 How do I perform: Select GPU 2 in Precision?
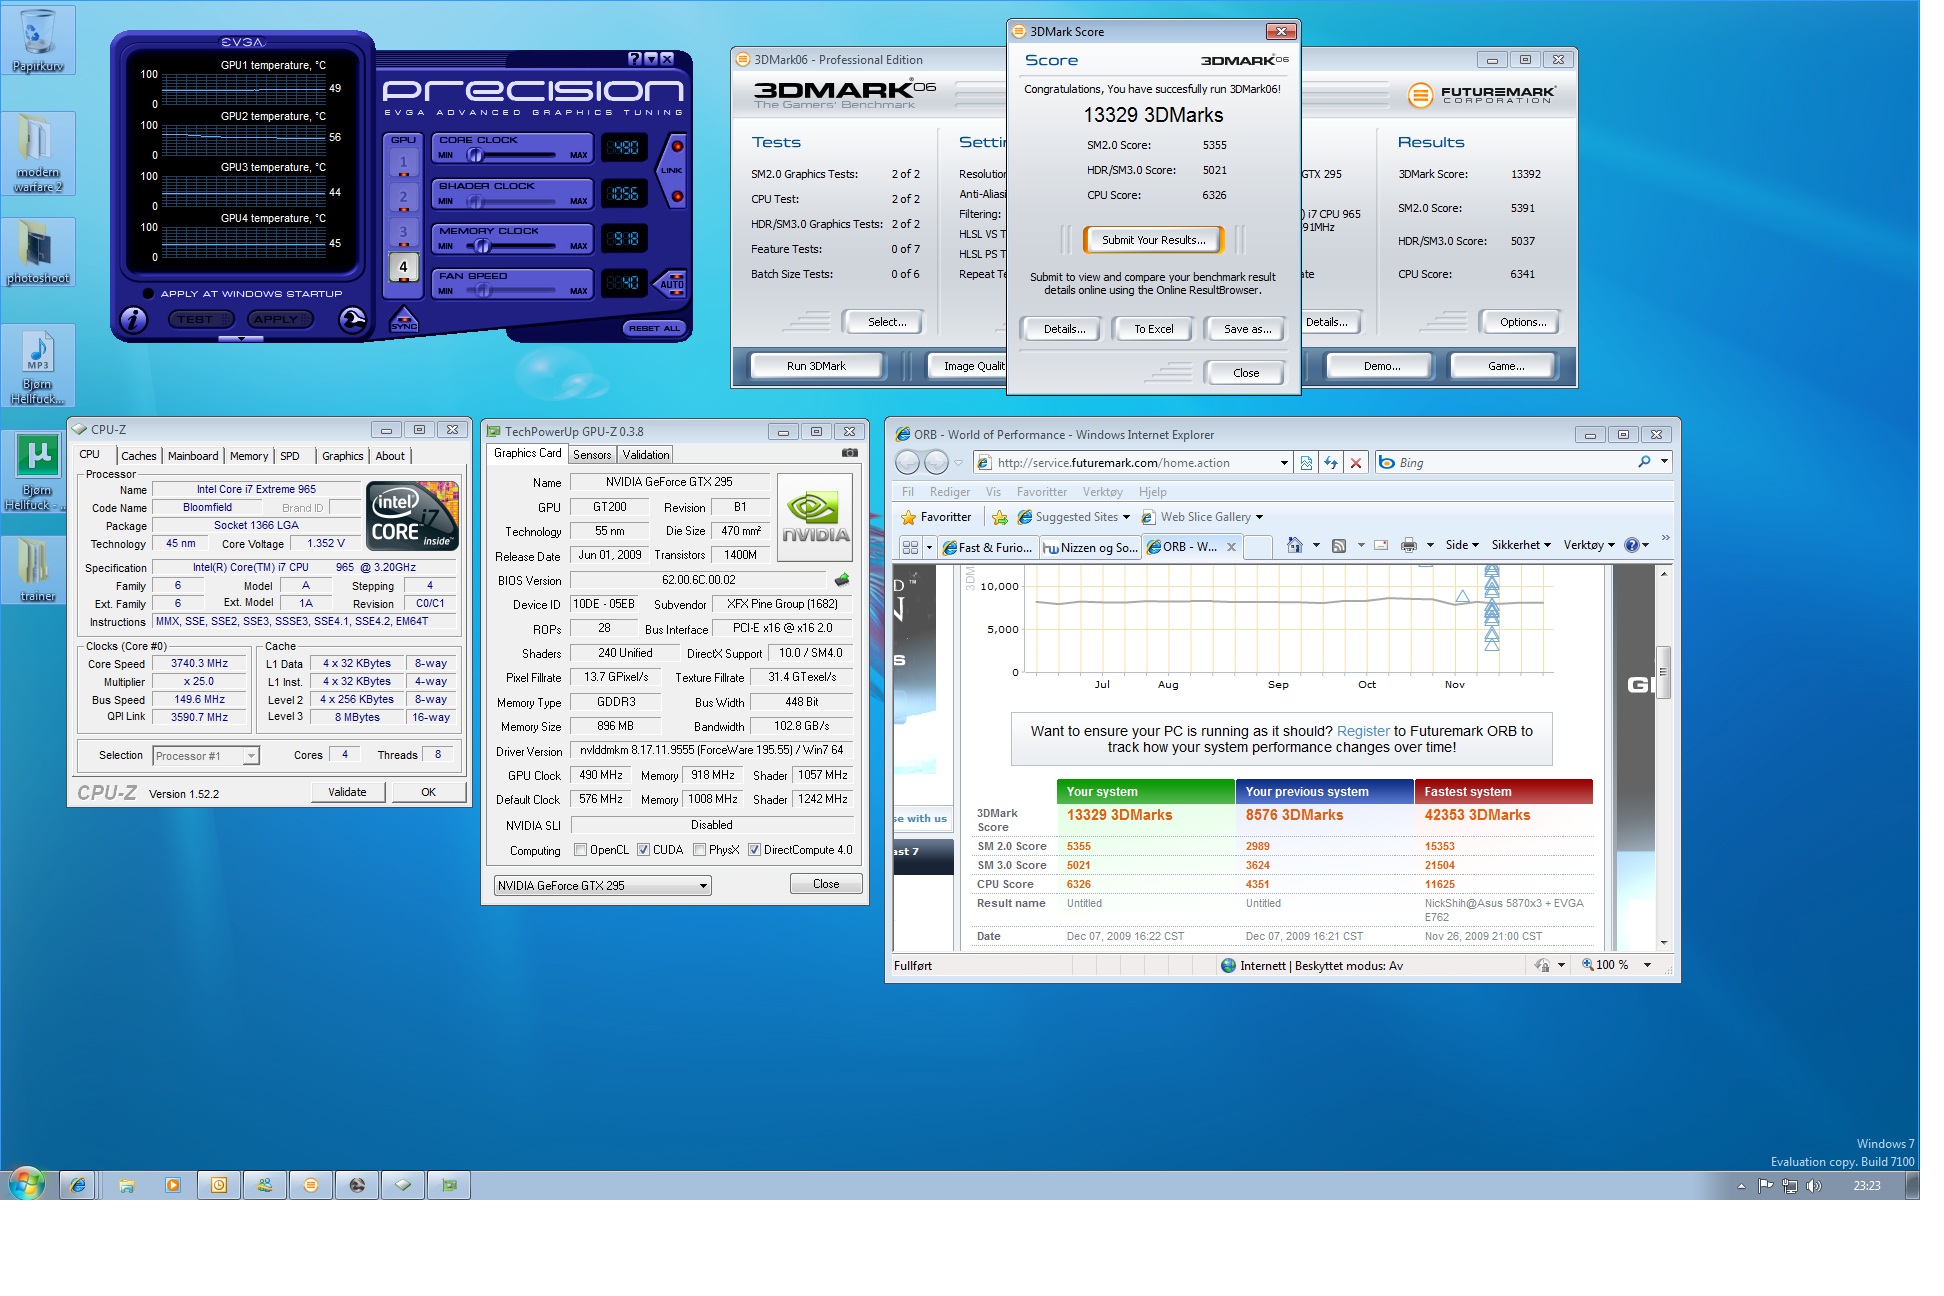(403, 197)
